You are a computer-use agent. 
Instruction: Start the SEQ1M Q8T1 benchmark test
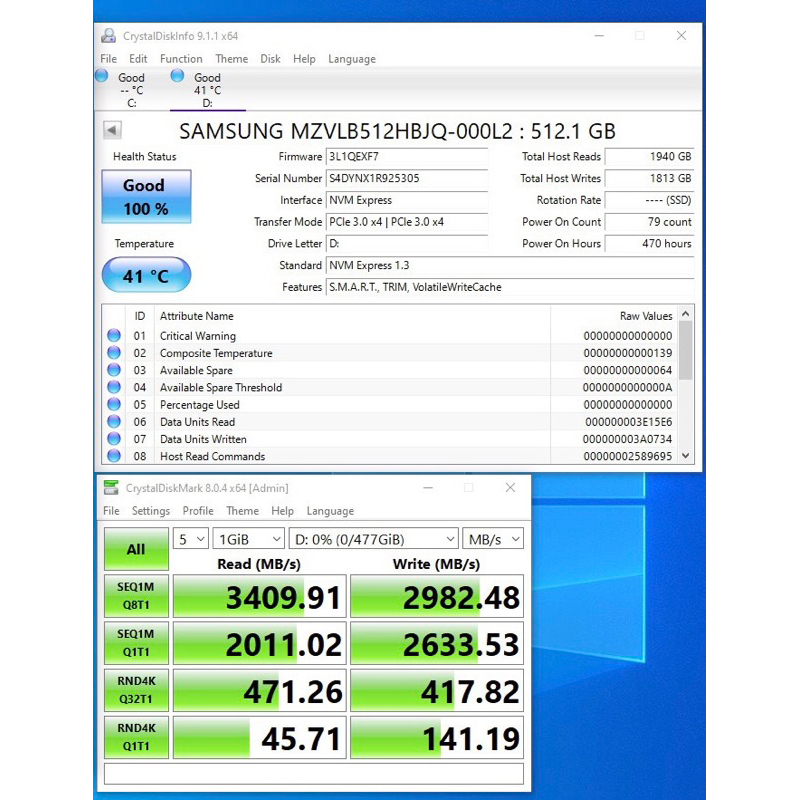click(136, 596)
